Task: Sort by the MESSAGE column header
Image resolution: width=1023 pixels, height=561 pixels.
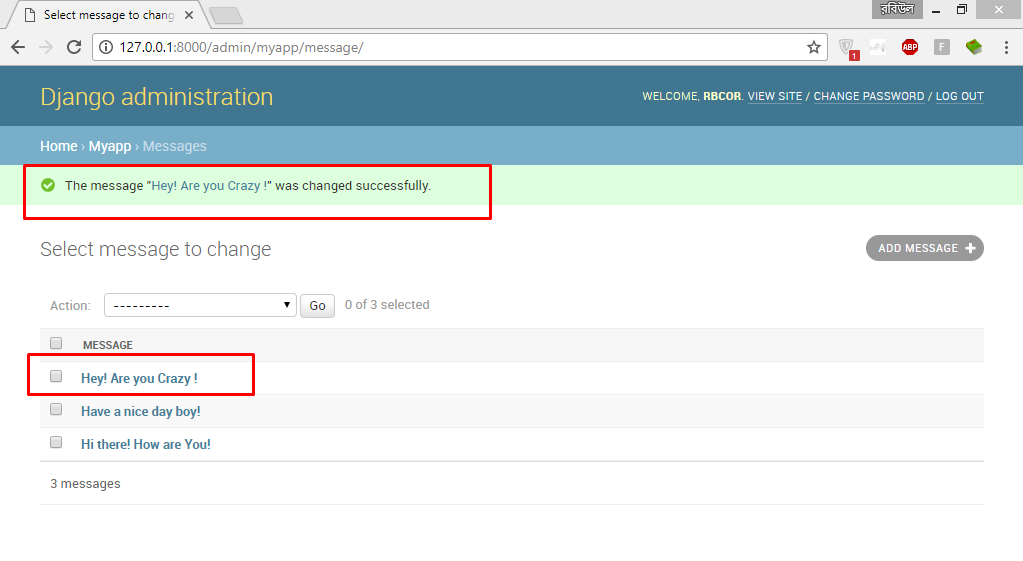Action: pyautogui.click(x=108, y=345)
